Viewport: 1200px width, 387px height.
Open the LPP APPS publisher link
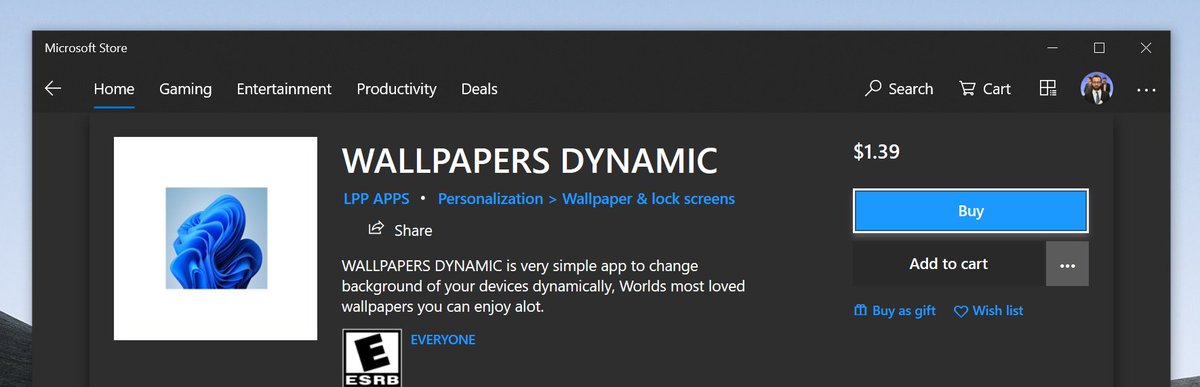pos(376,199)
